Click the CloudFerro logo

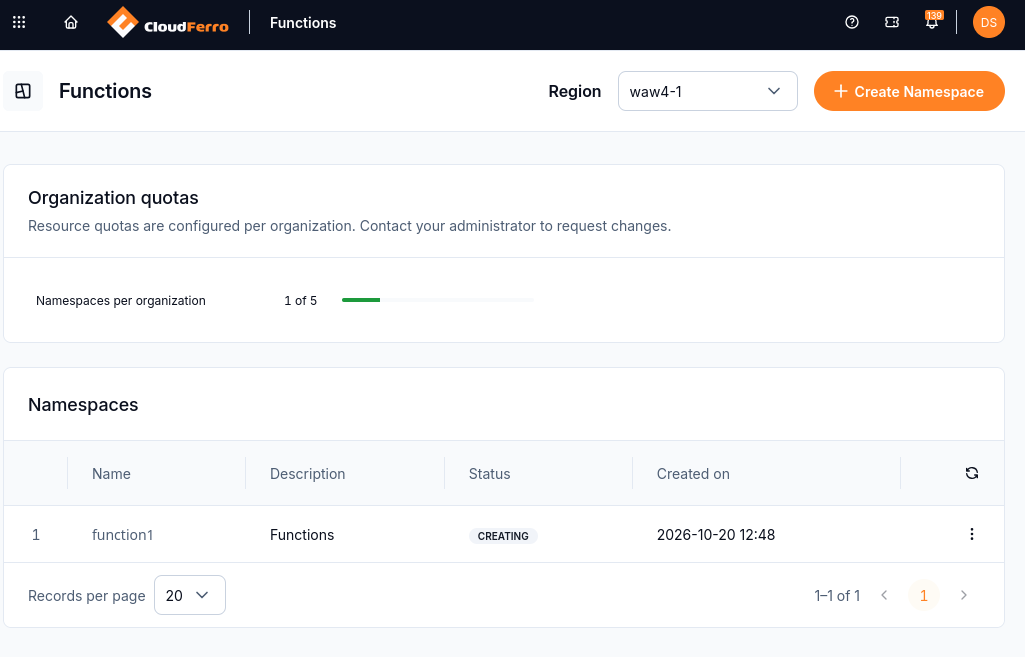point(168,23)
